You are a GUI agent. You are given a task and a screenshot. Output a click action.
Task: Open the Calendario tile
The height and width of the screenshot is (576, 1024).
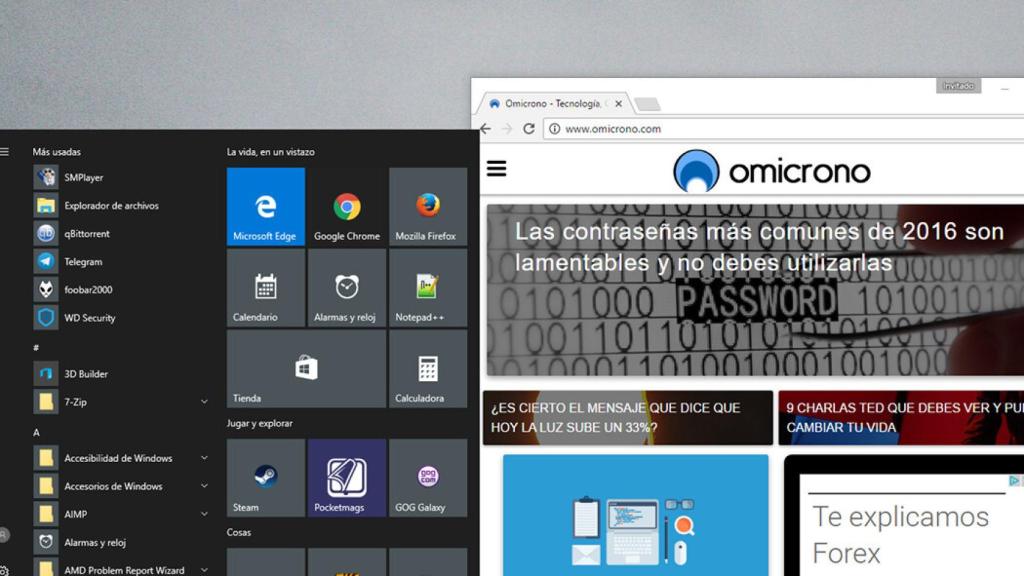pyautogui.click(x=264, y=288)
